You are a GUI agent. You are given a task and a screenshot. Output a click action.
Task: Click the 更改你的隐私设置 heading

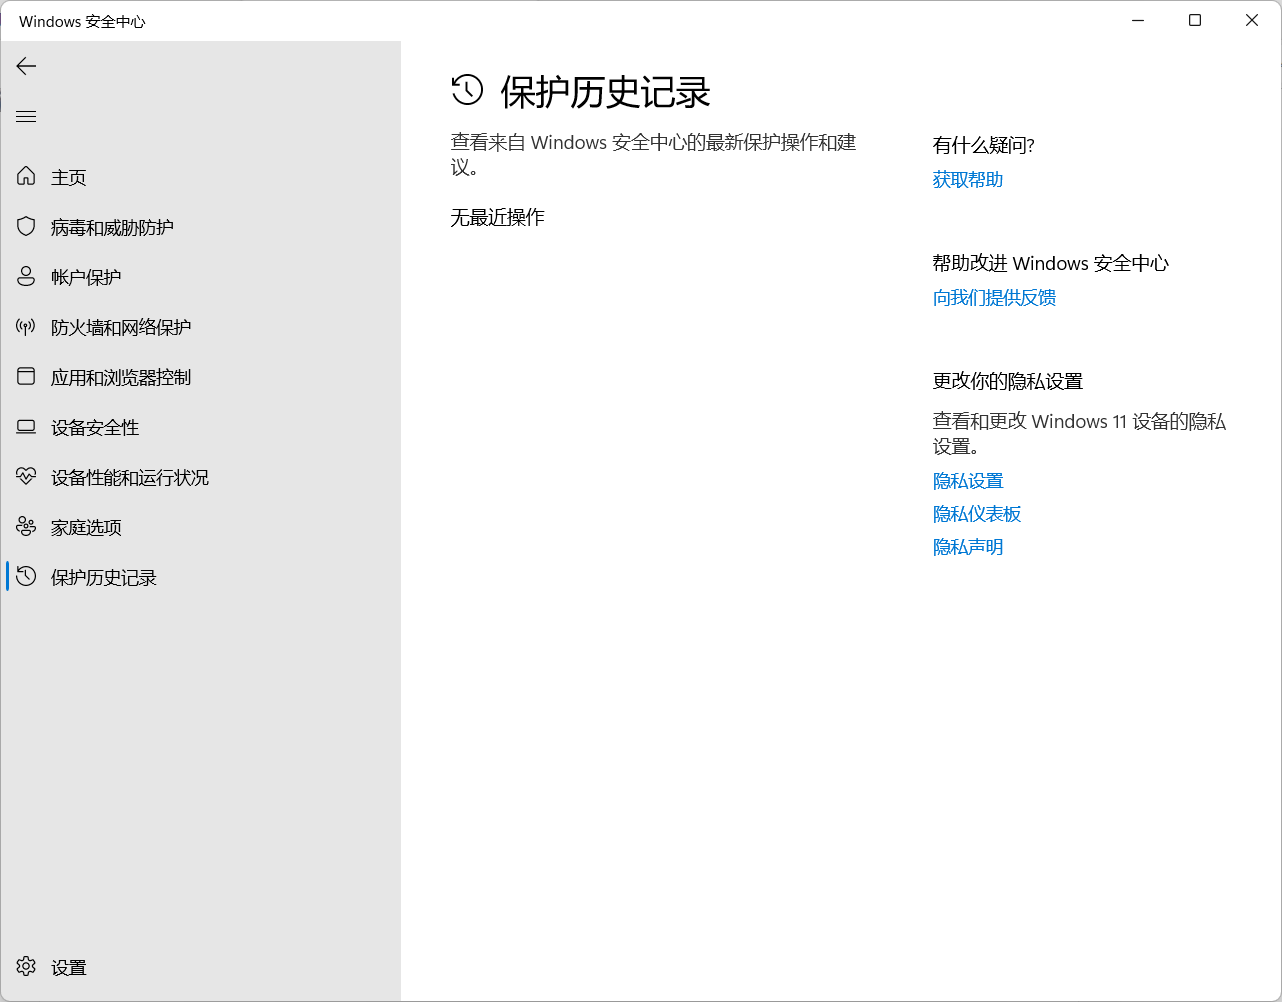pyautogui.click(x=1008, y=381)
